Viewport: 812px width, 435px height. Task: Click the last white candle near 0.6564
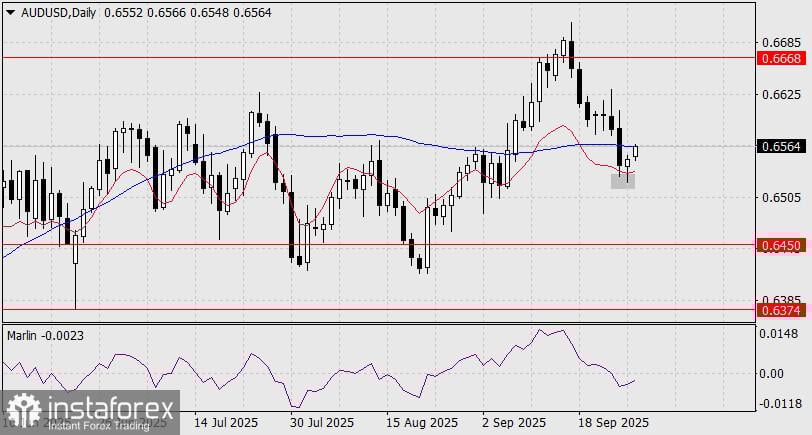(x=636, y=151)
